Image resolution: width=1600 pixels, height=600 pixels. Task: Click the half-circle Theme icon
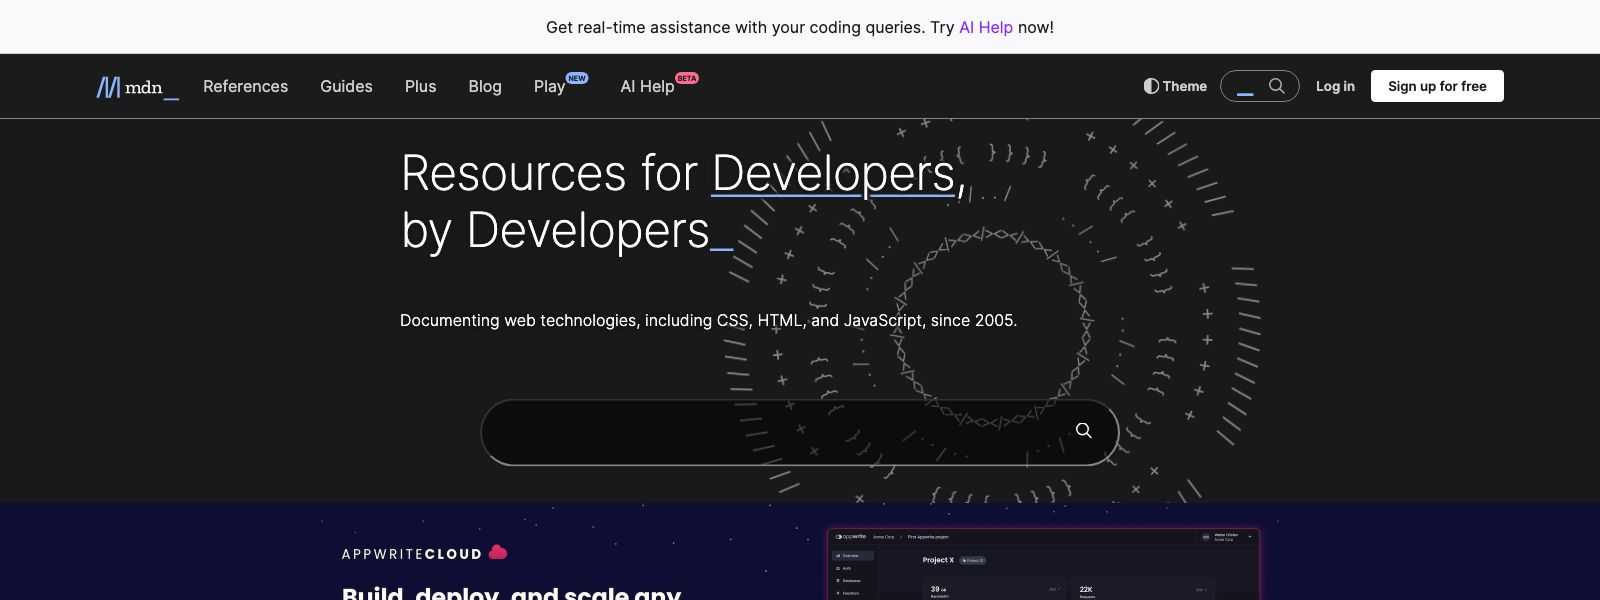1151,86
